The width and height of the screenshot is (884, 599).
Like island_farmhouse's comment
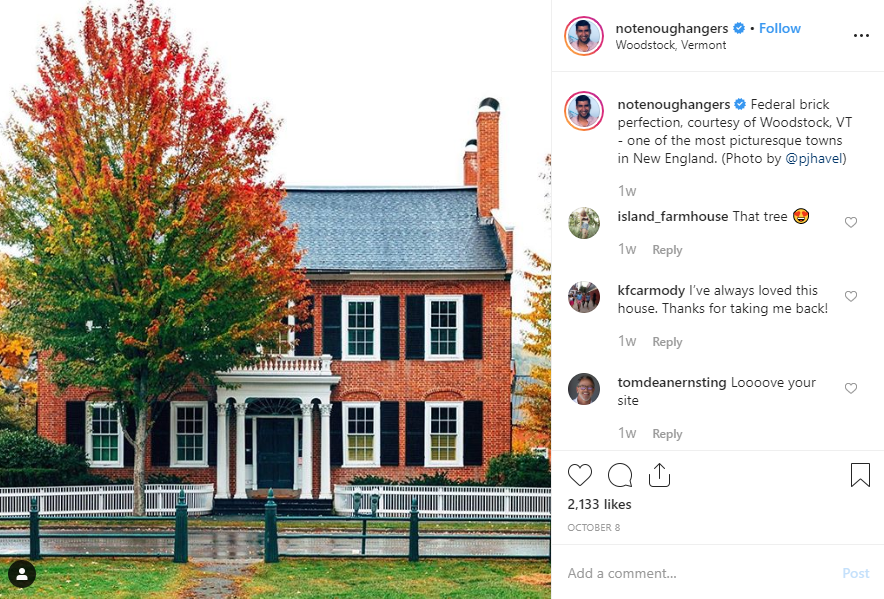(851, 222)
